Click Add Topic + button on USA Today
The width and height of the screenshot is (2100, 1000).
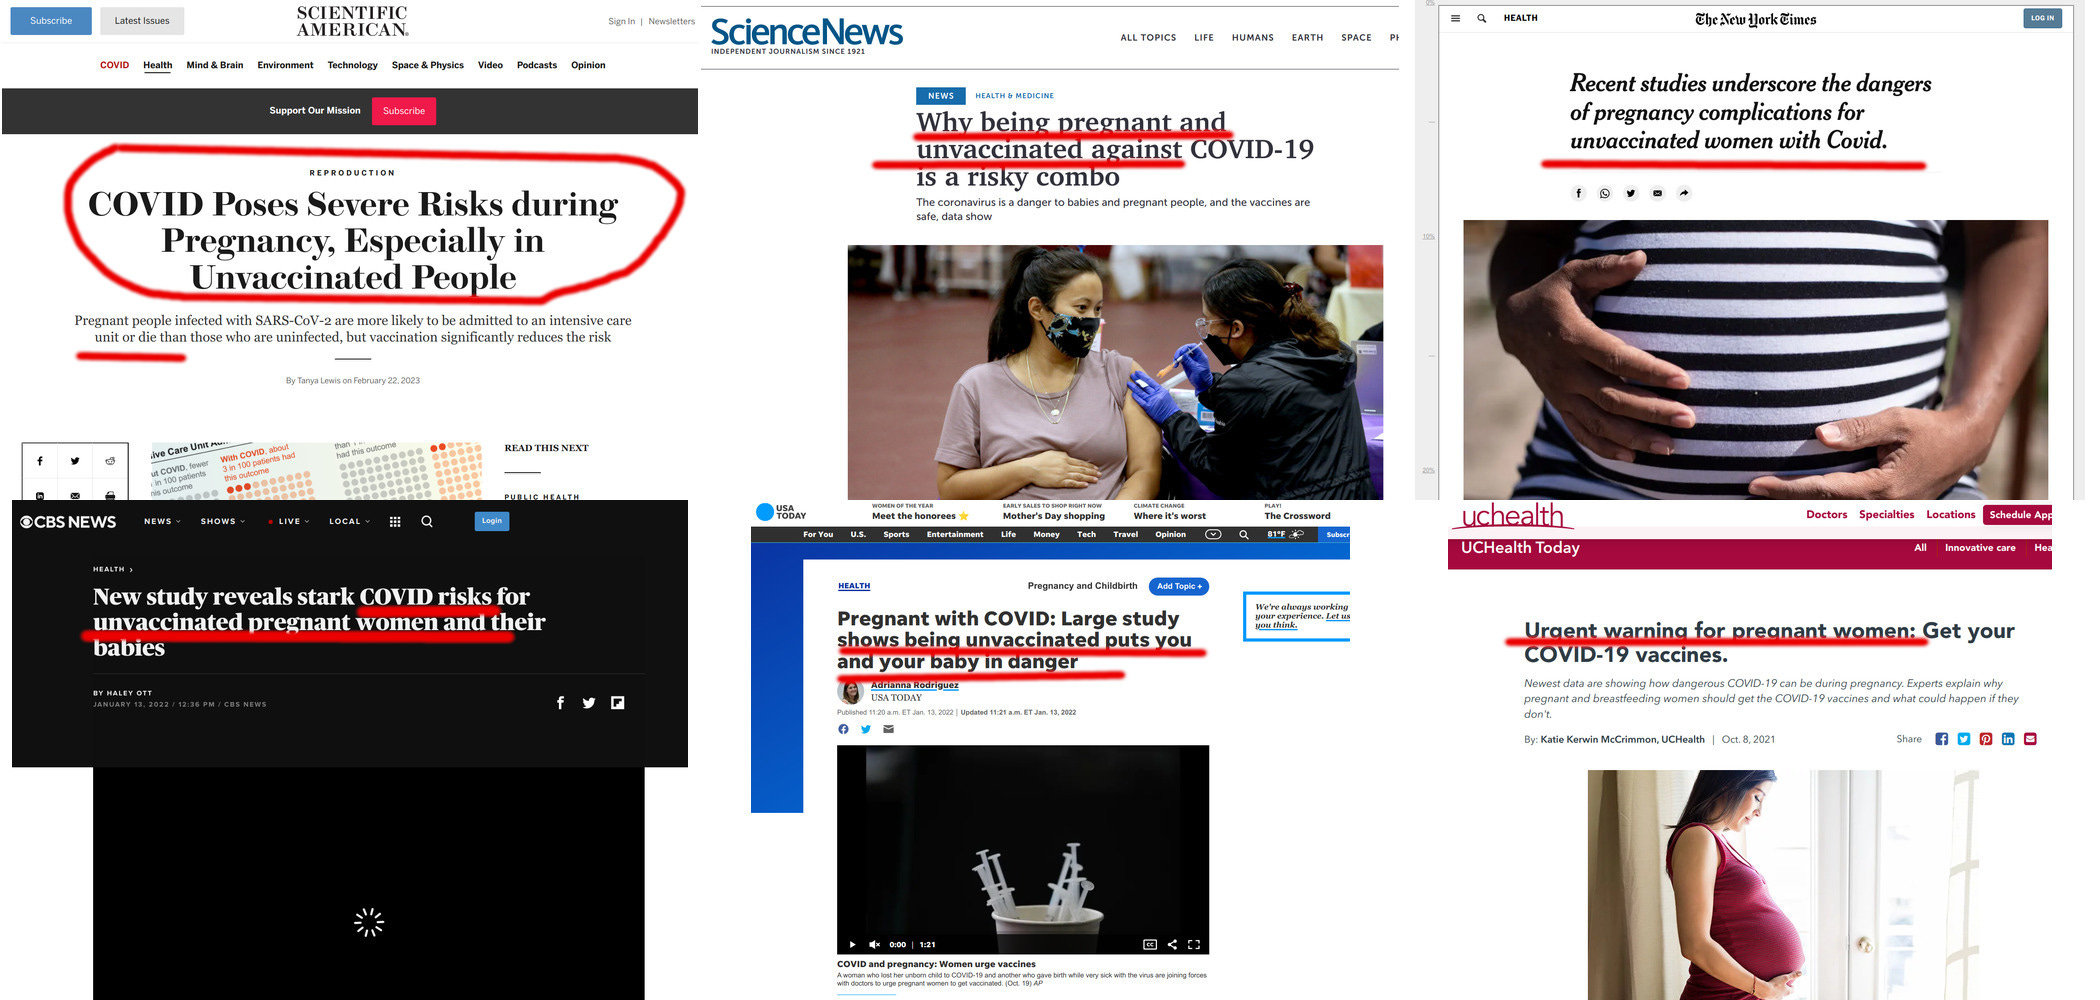coord(1179,587)
